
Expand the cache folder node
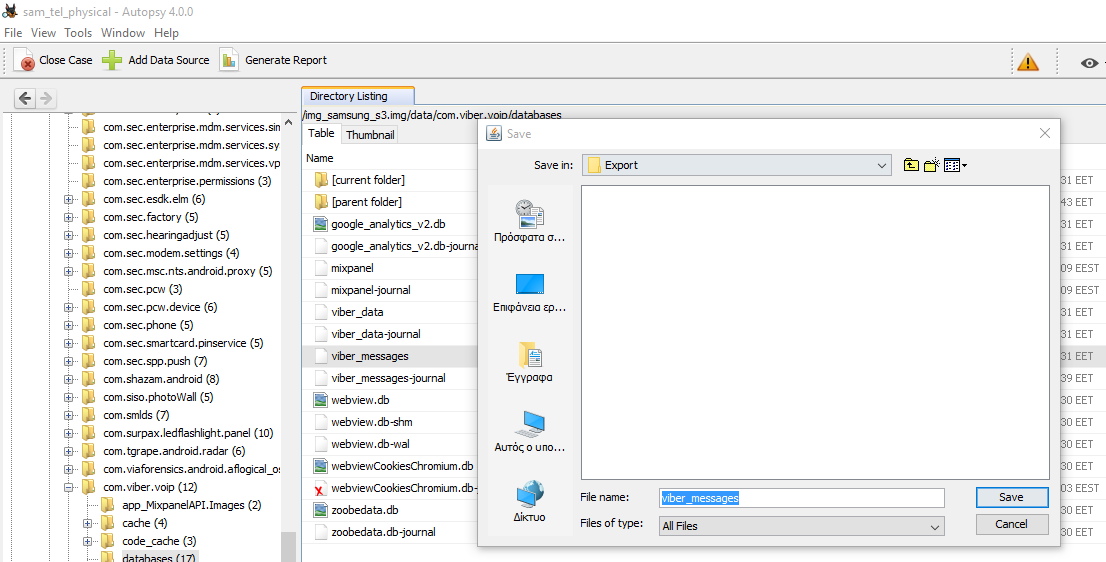click(87, 523)
